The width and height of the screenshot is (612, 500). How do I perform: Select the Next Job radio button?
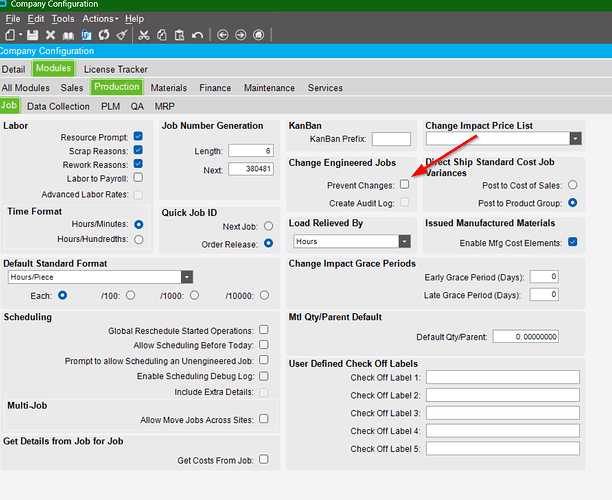point(269,226)
